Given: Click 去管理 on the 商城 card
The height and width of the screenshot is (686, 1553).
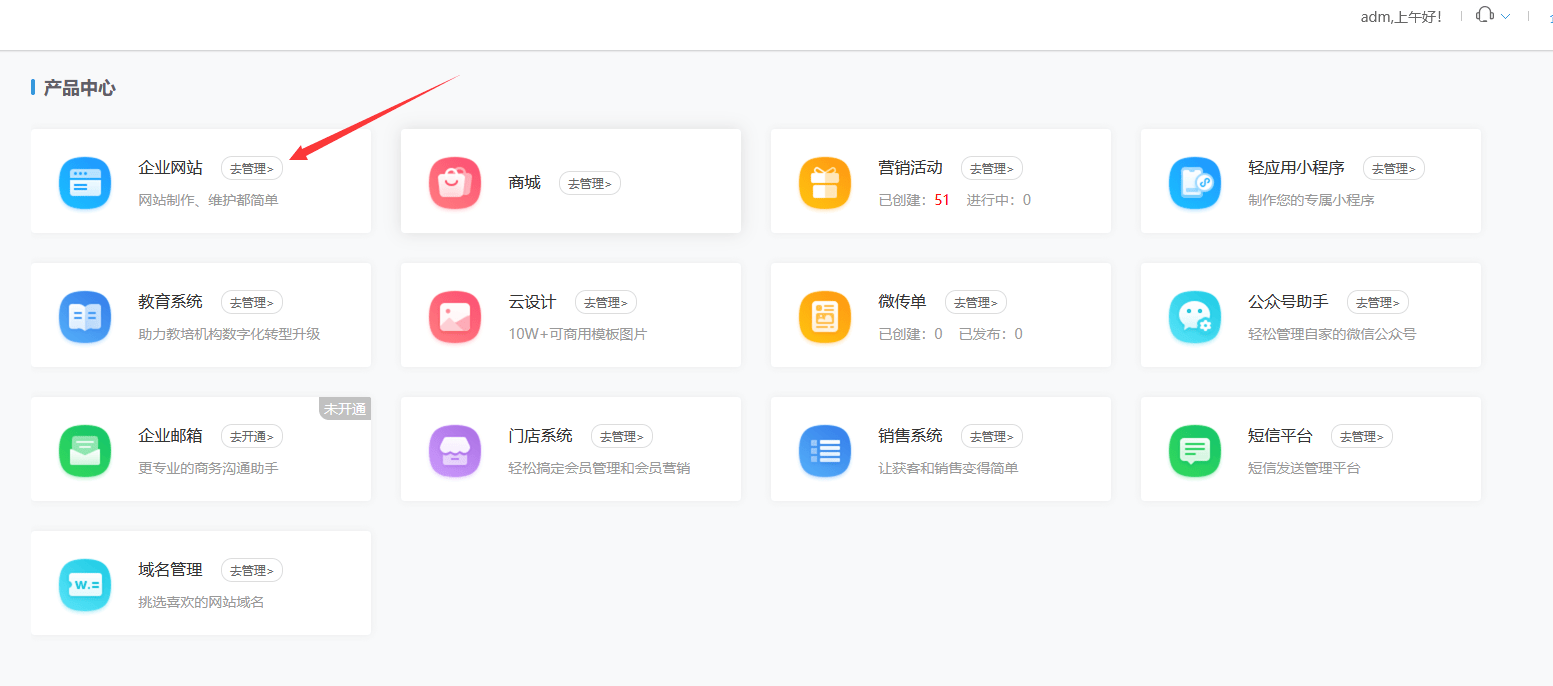Looking at the screenshot, I should (589, 183).
